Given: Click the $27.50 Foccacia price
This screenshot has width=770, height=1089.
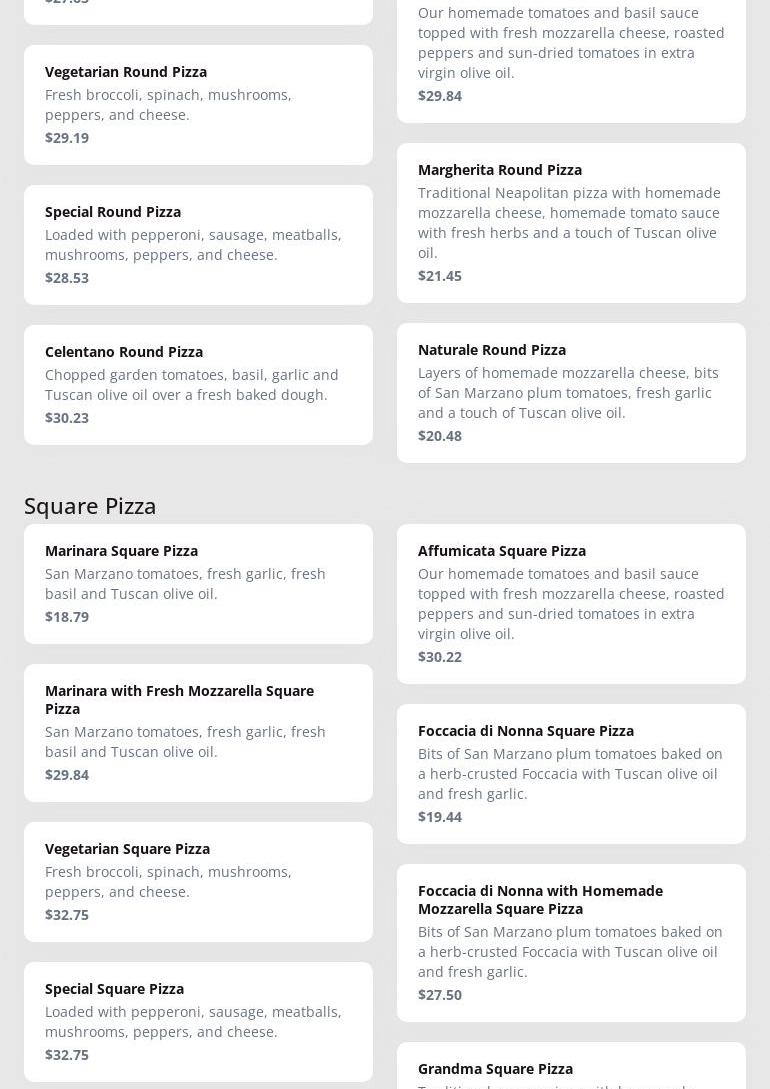Looking at the screenshot, I should pos(440,995).
